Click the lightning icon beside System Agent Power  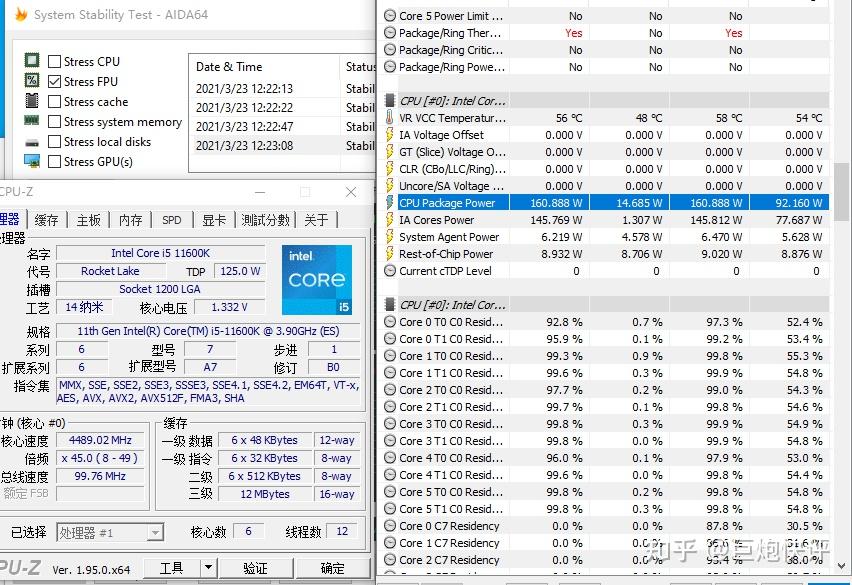[390, 237]
